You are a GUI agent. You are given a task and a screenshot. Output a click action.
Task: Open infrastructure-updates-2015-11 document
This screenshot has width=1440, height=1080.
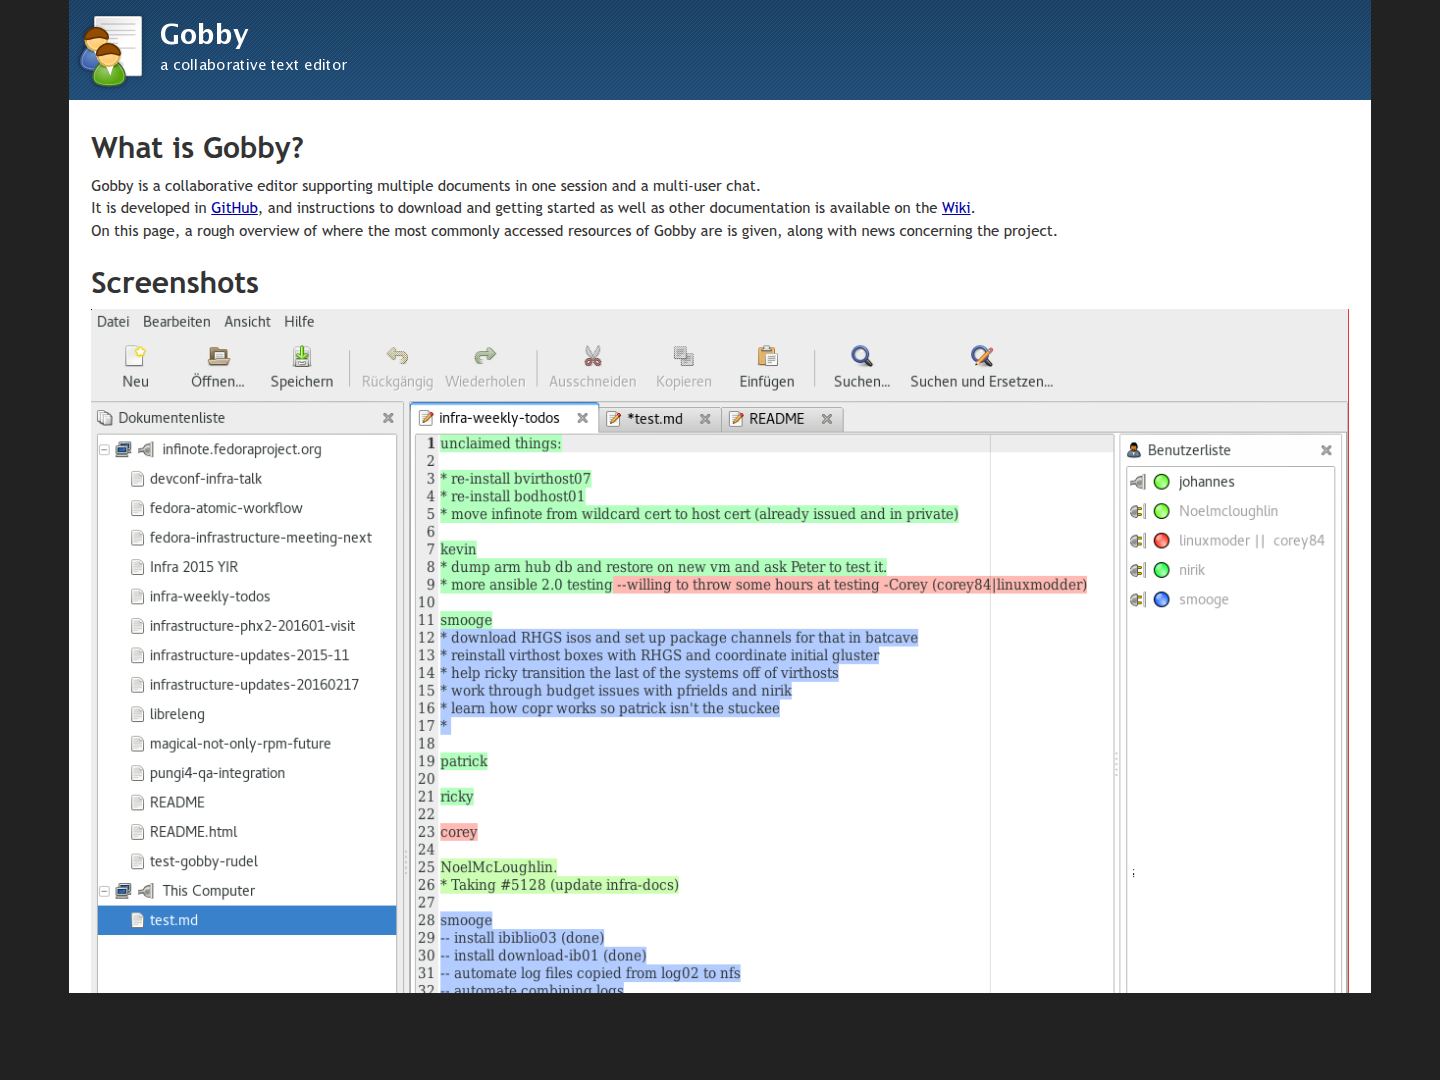[x=250, y=656]
